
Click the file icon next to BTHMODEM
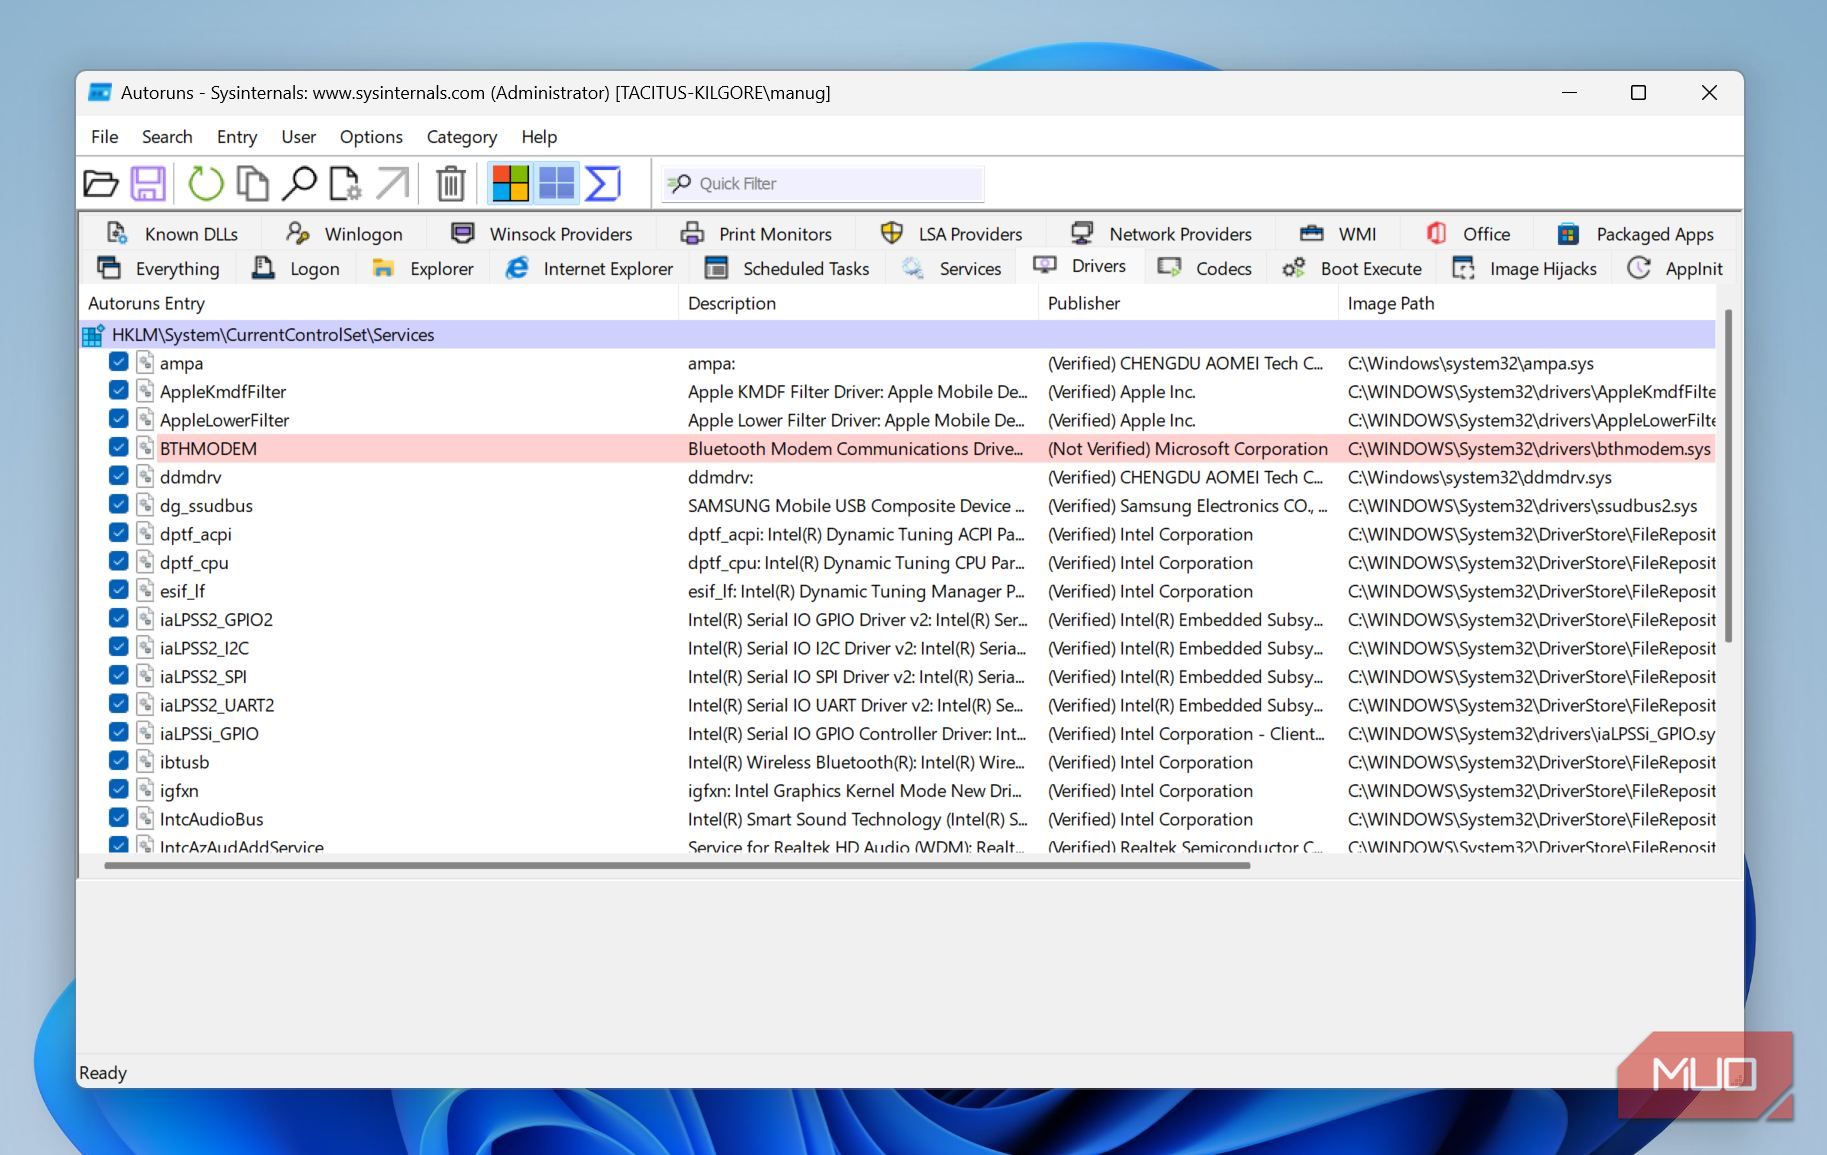click(x=145, y=448)
